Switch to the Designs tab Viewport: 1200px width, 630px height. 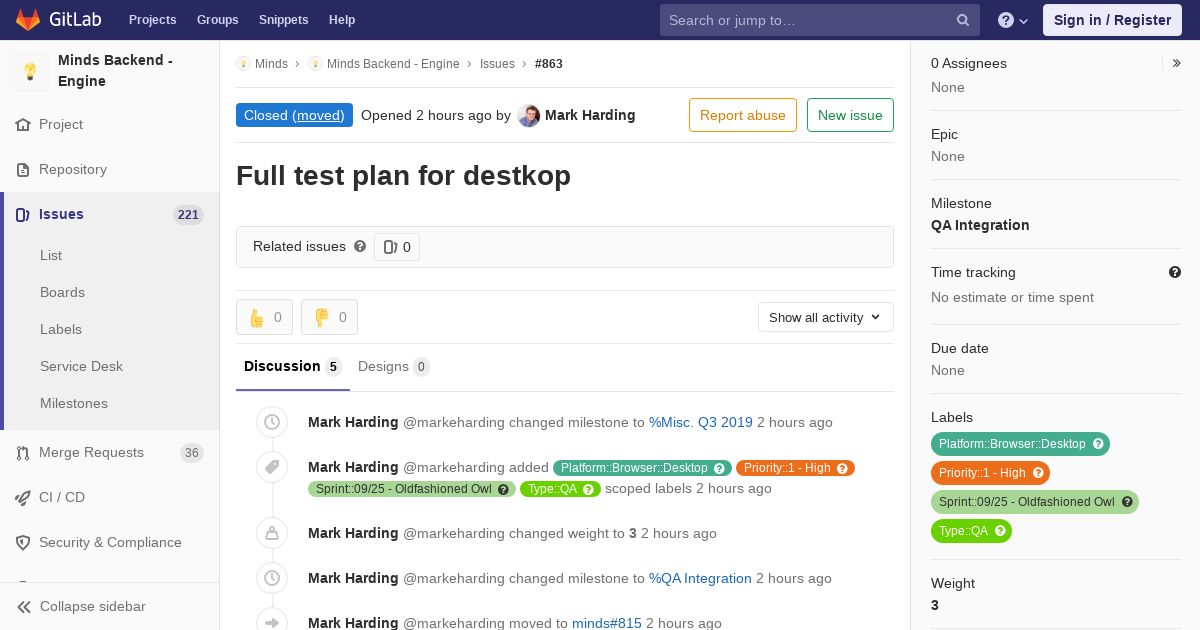(394, 366)
